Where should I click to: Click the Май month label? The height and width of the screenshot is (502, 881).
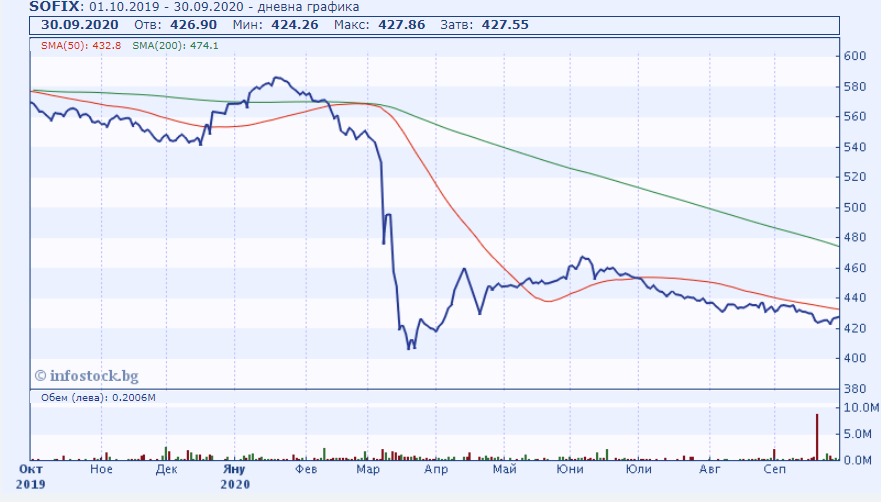tap(505, 469)
